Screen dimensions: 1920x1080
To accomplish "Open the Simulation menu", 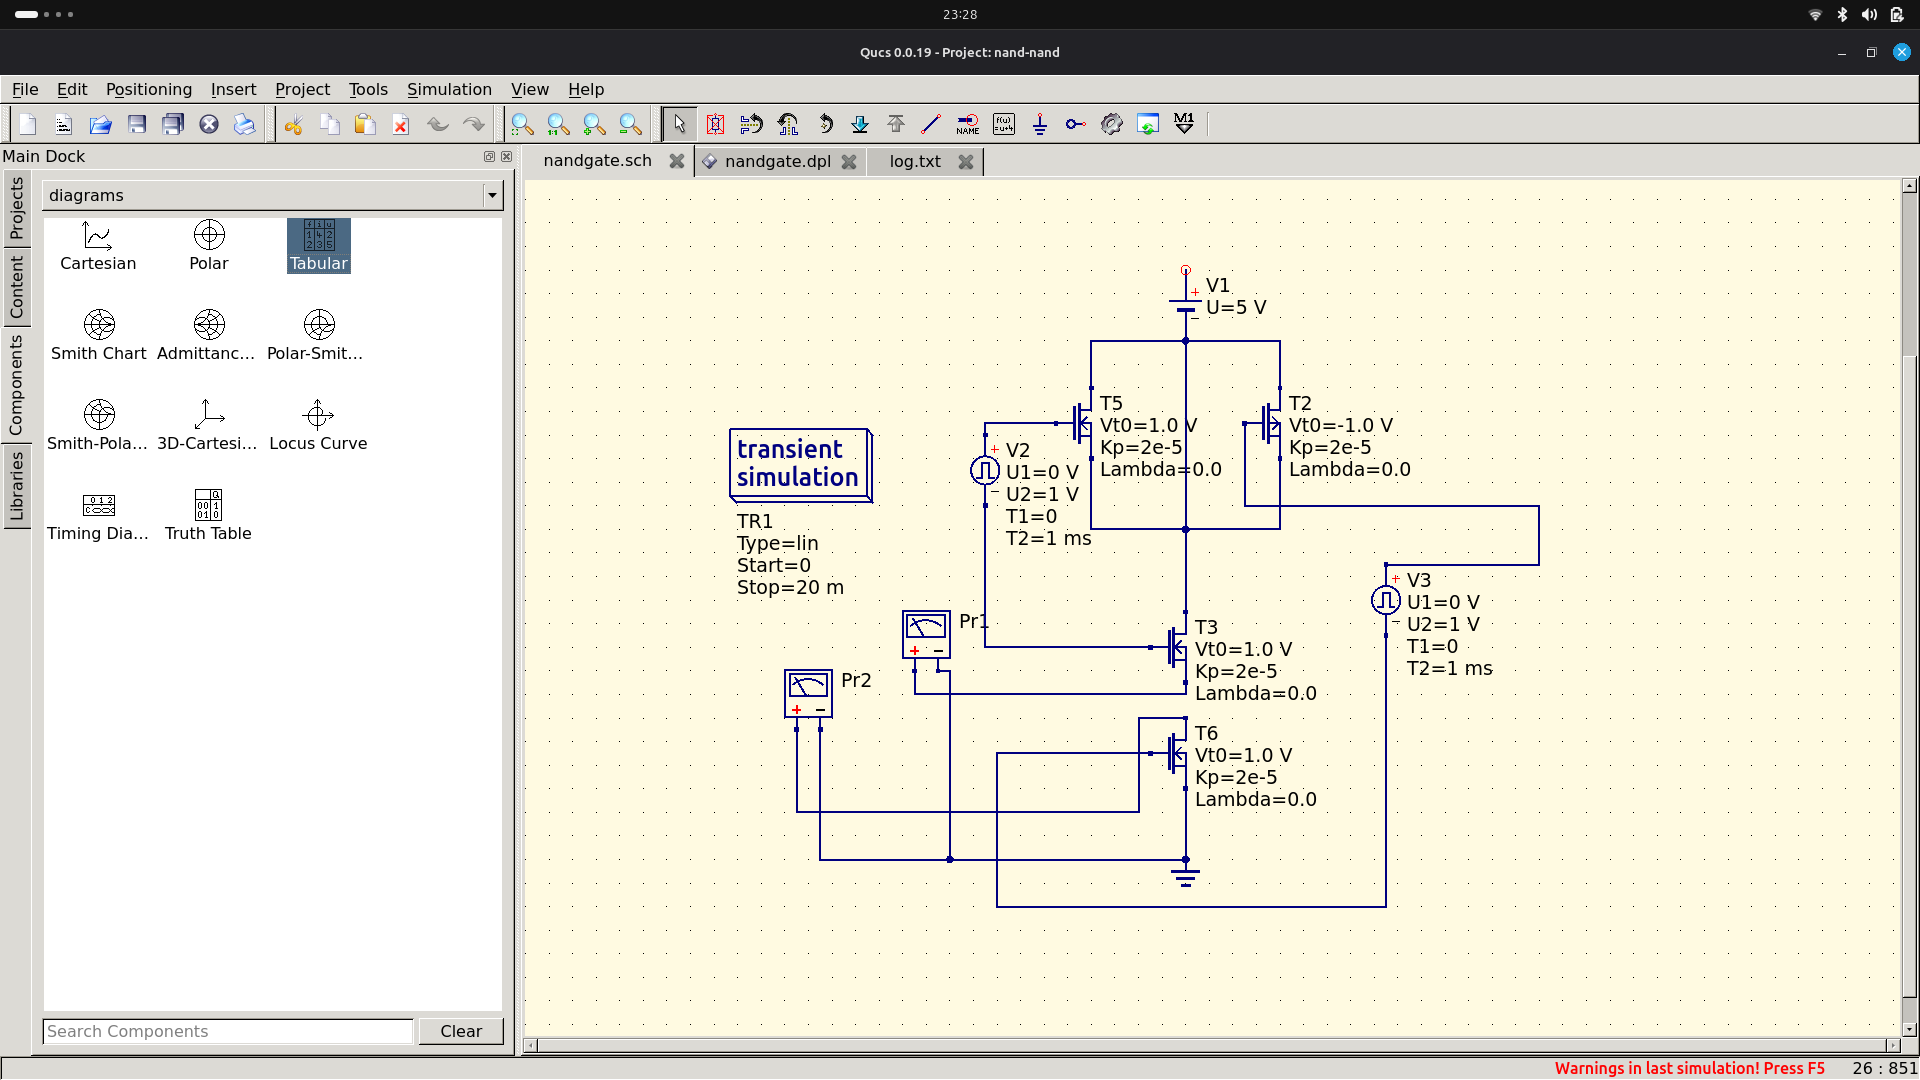I will coord(449,89).
